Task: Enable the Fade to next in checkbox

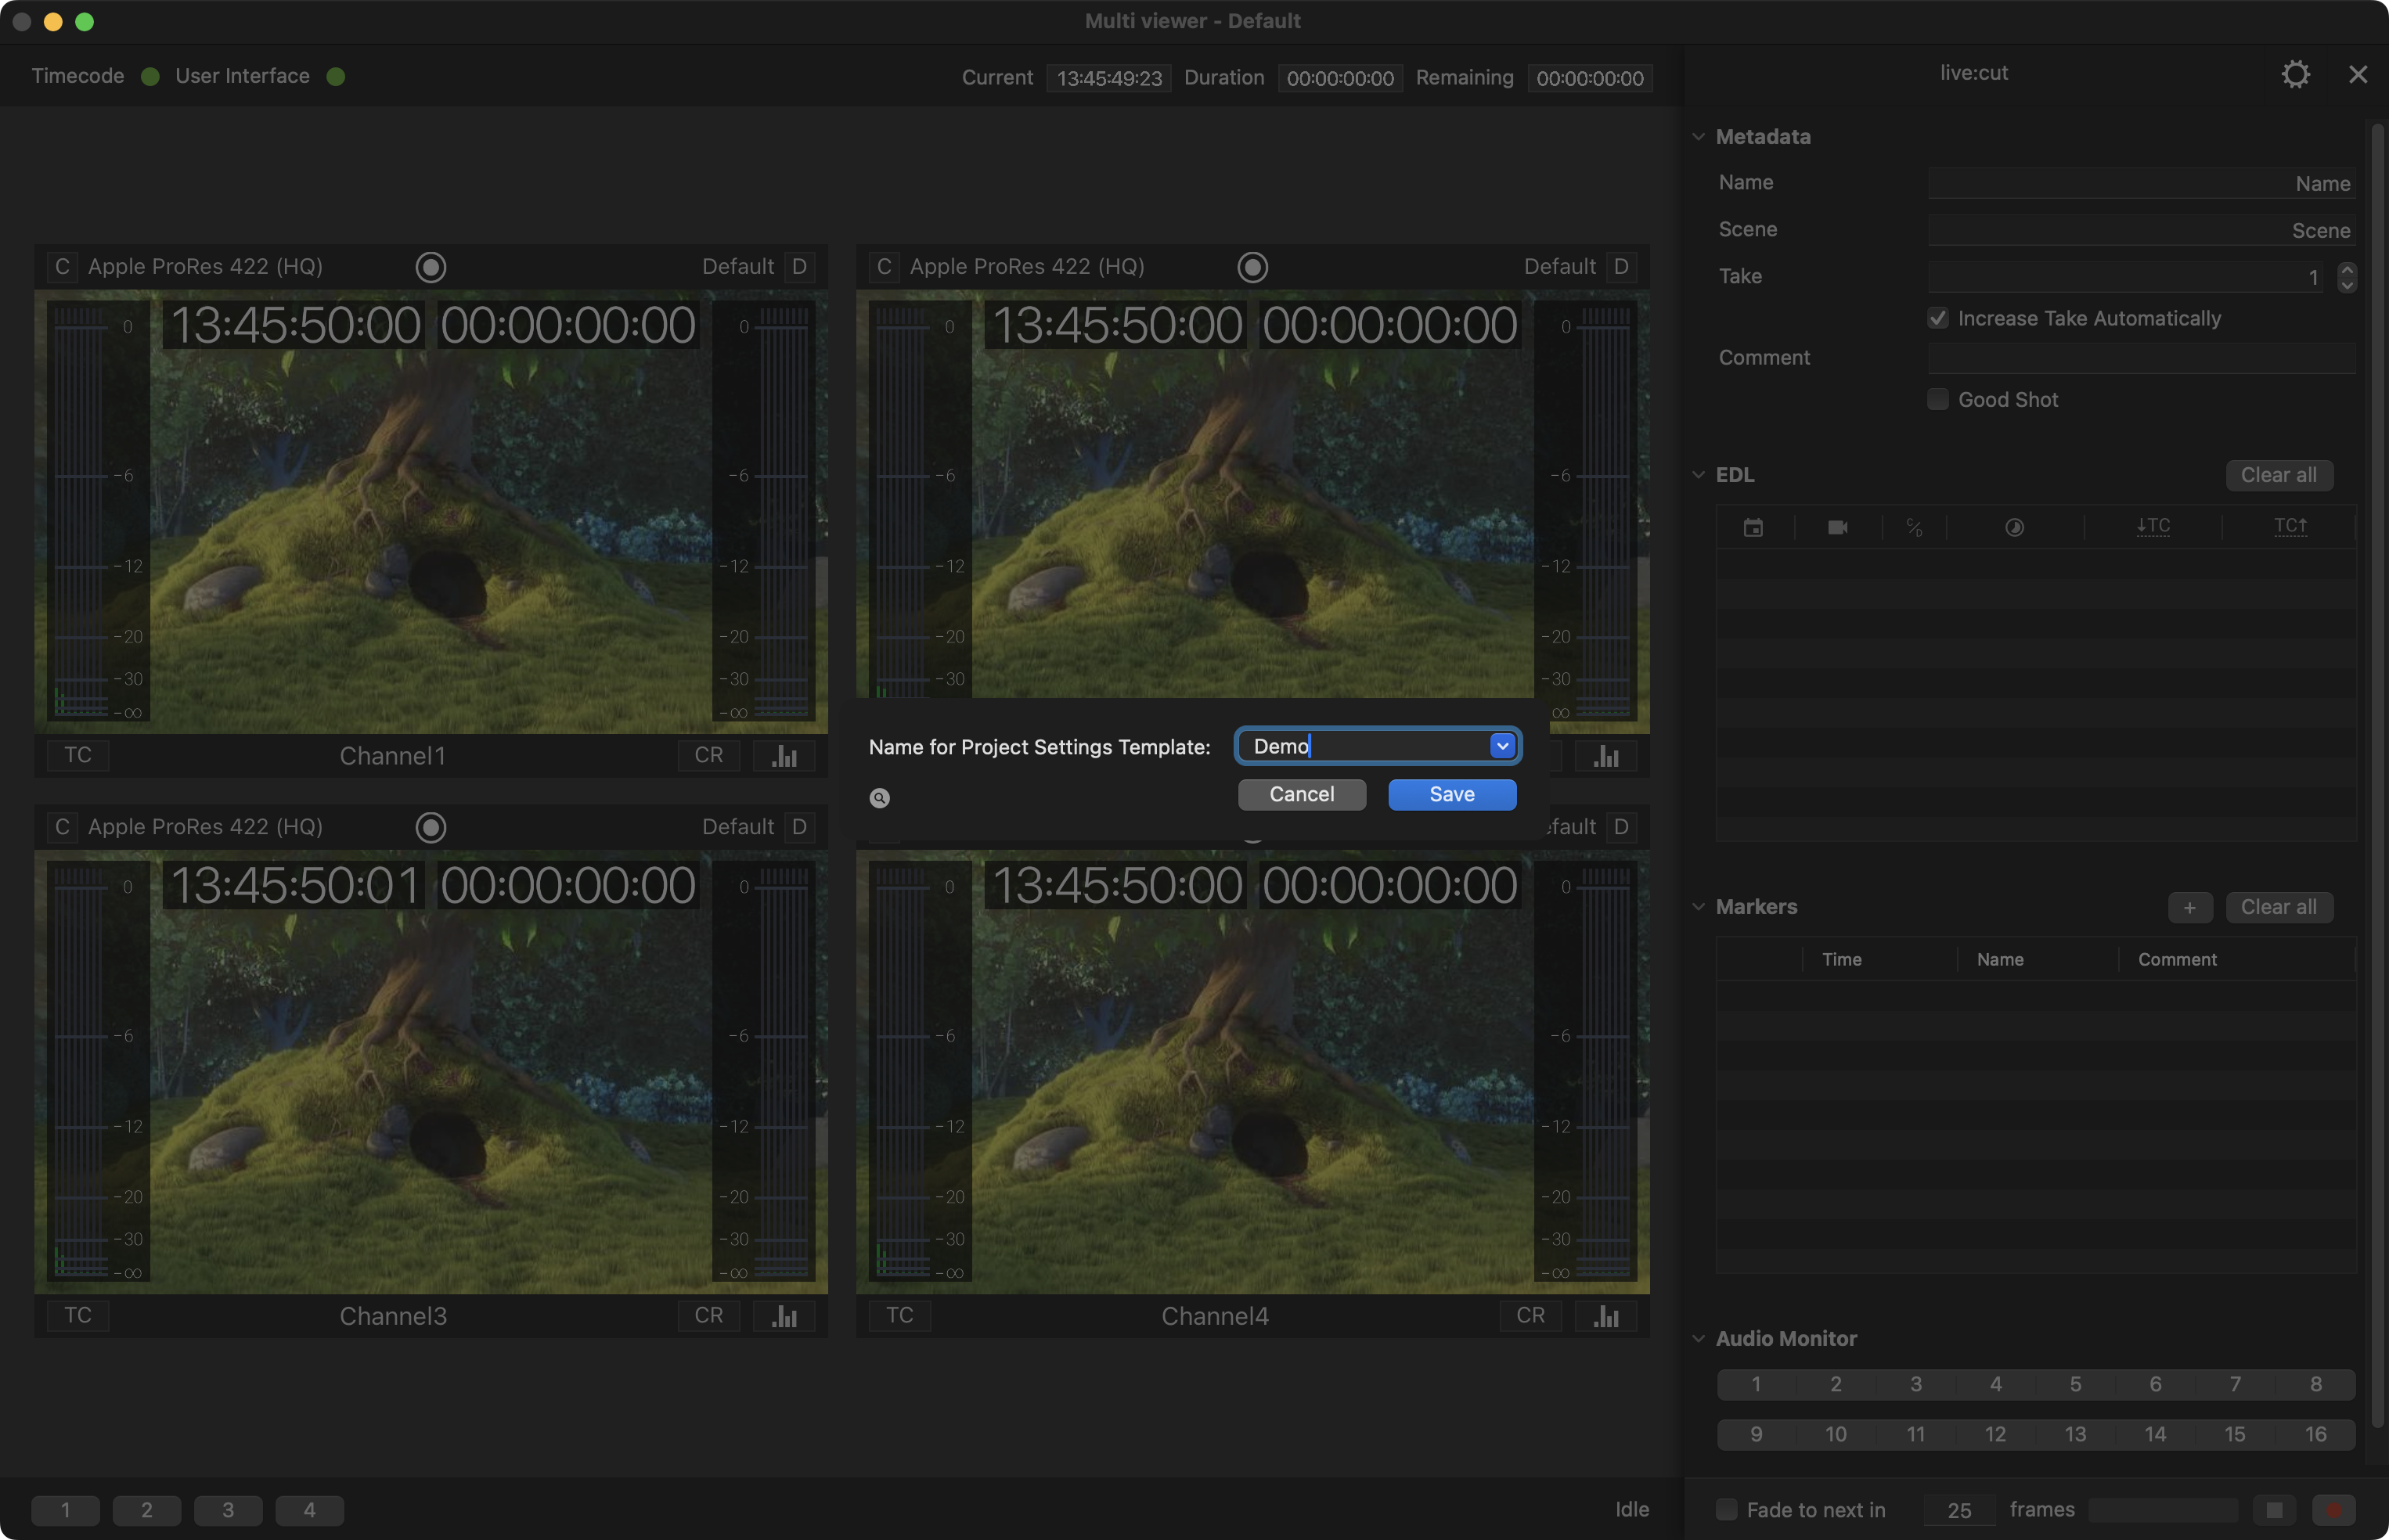Action: 1727,1510
